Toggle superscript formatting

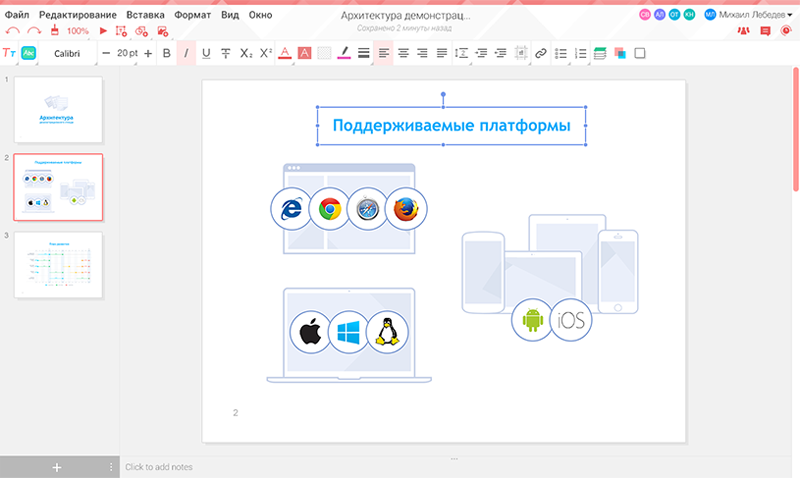266,53
